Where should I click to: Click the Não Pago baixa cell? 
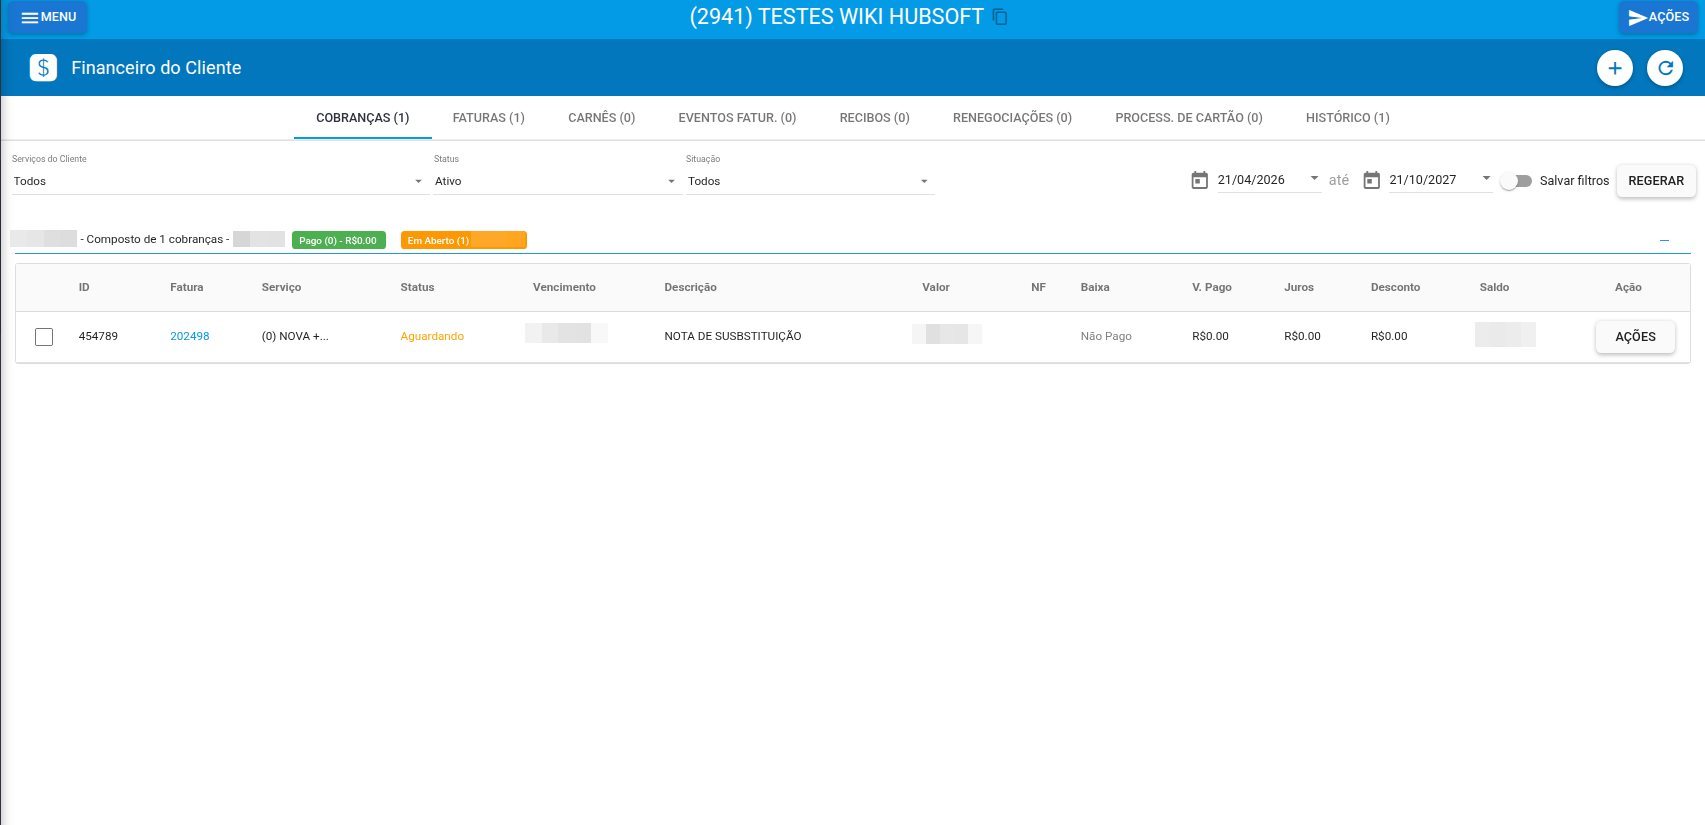[x=1106, y=336]
